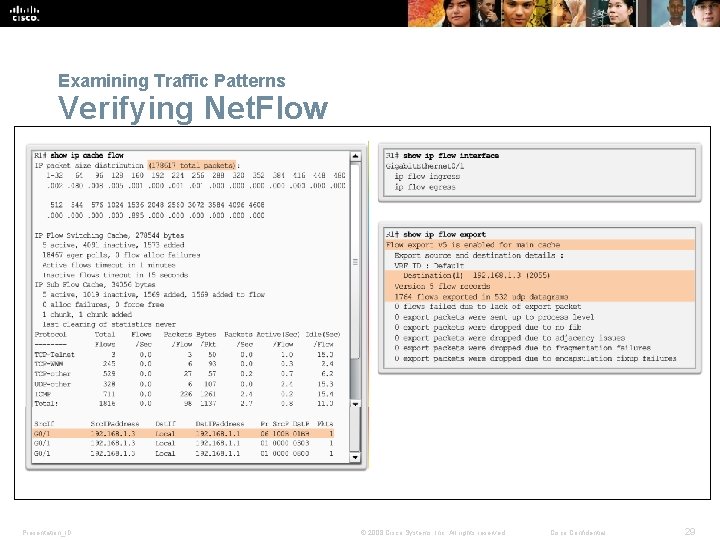Screen dimensions: 720x540
Task: Click the scrollbar grip in cache flow pane
Action: click(355, 262)
